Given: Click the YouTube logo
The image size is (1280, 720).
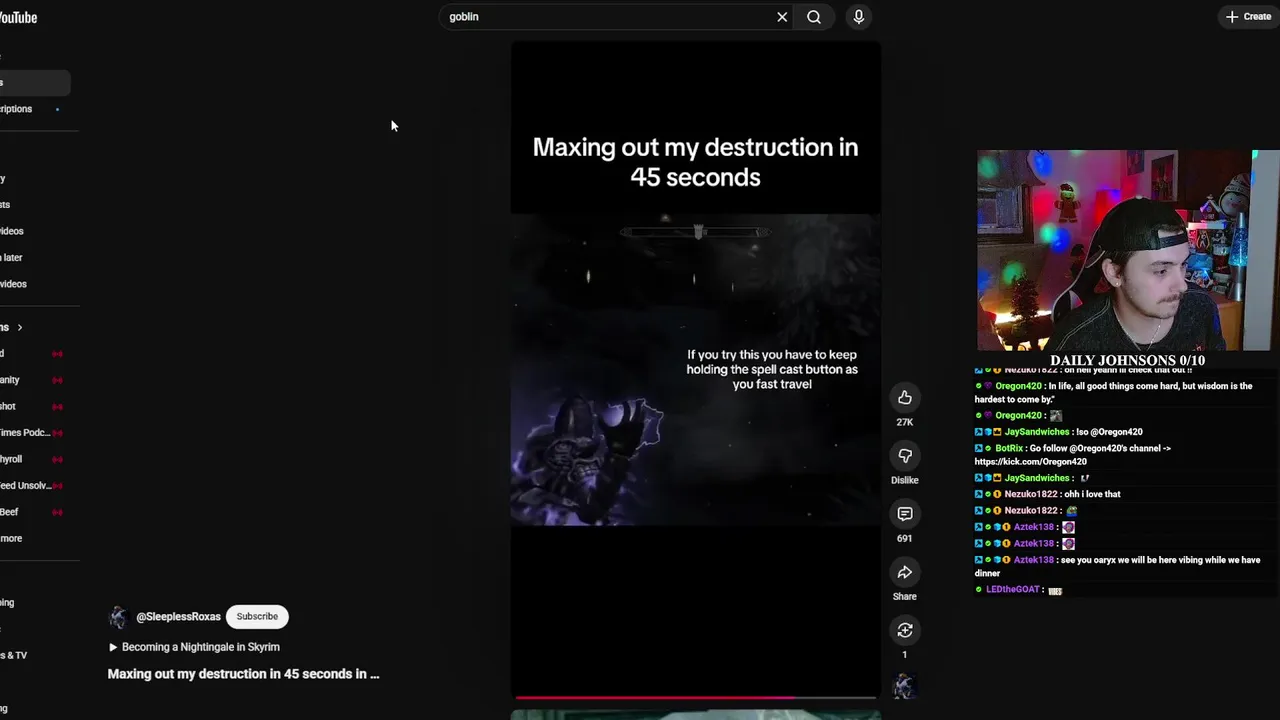Looking at the screenshot, I should (x=18, y=17).
